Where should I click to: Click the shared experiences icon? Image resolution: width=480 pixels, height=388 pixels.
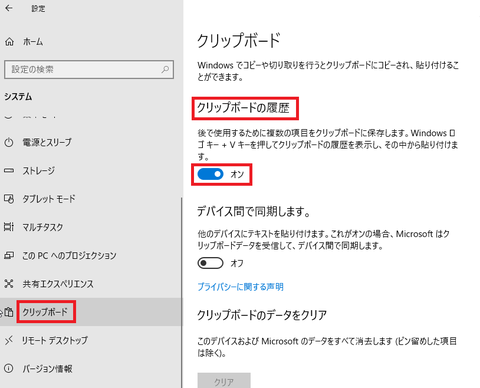click(9, 284)
